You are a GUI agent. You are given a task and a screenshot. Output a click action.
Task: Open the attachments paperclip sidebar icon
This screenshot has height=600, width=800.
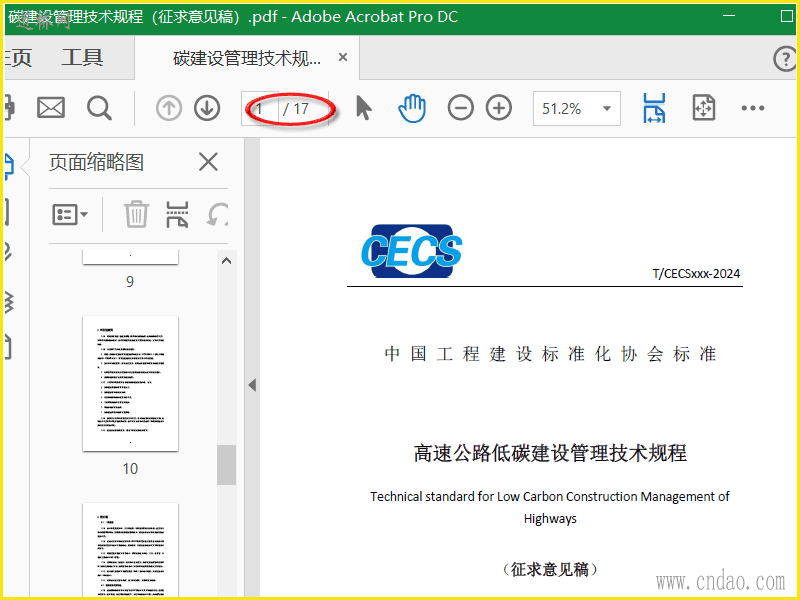[8, 252]
